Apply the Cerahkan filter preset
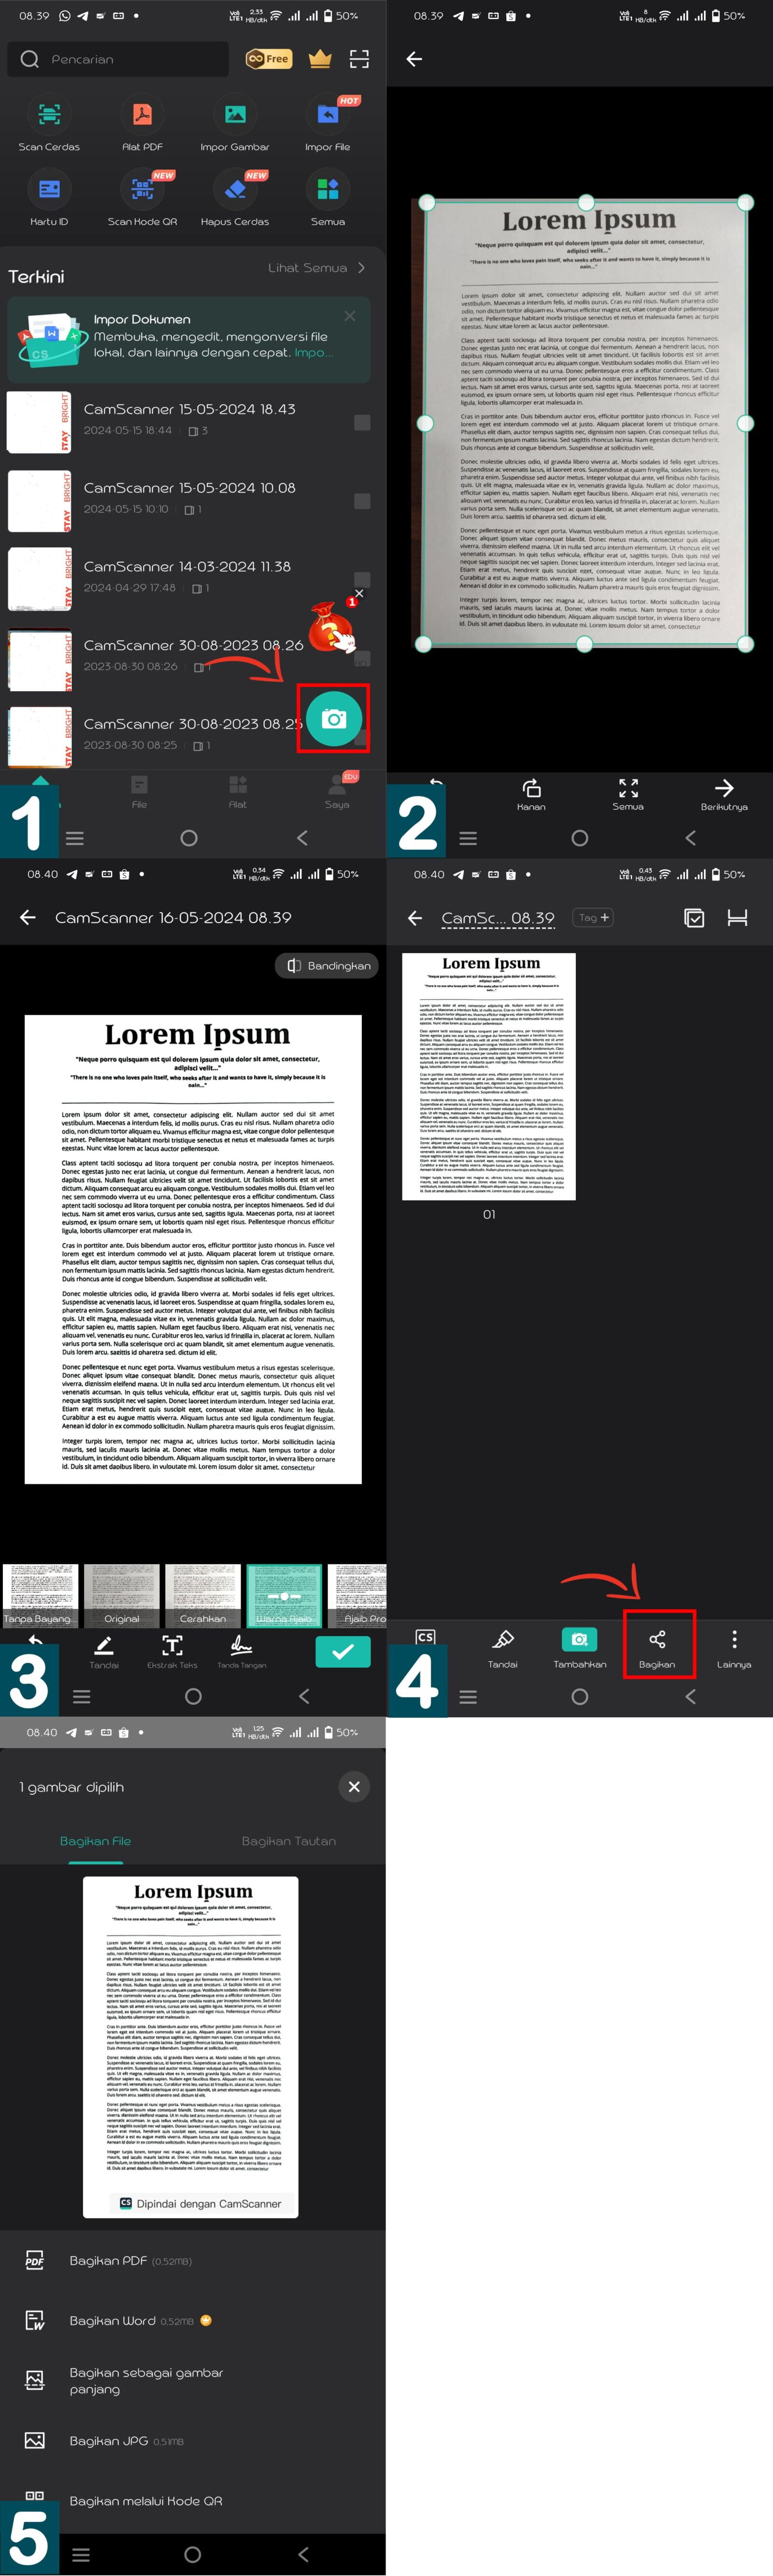The image size is (773, 2576). tap(203, 1595)
